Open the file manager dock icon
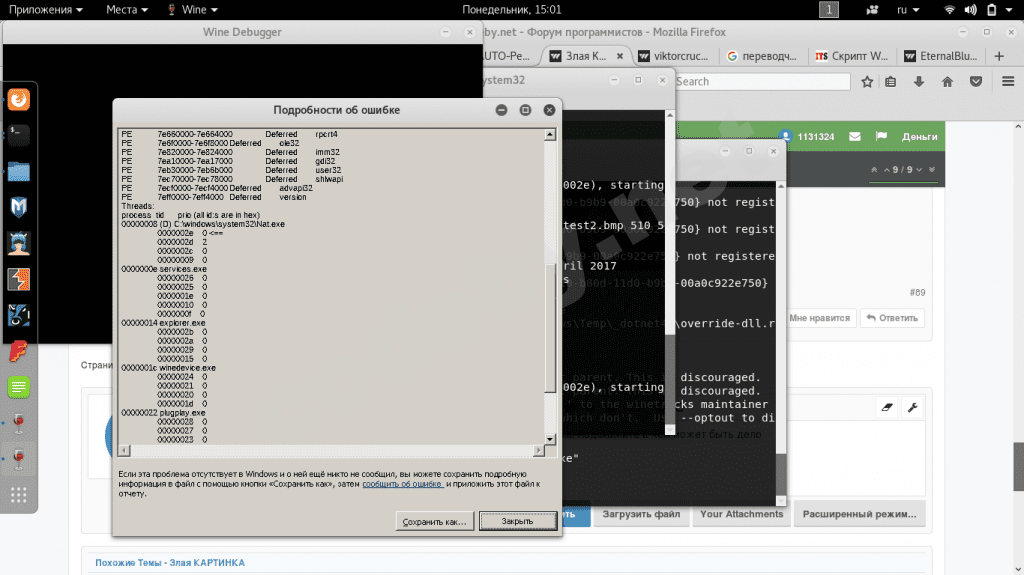The height and width of the screenshot is (575, 1024). coord(19,171)
